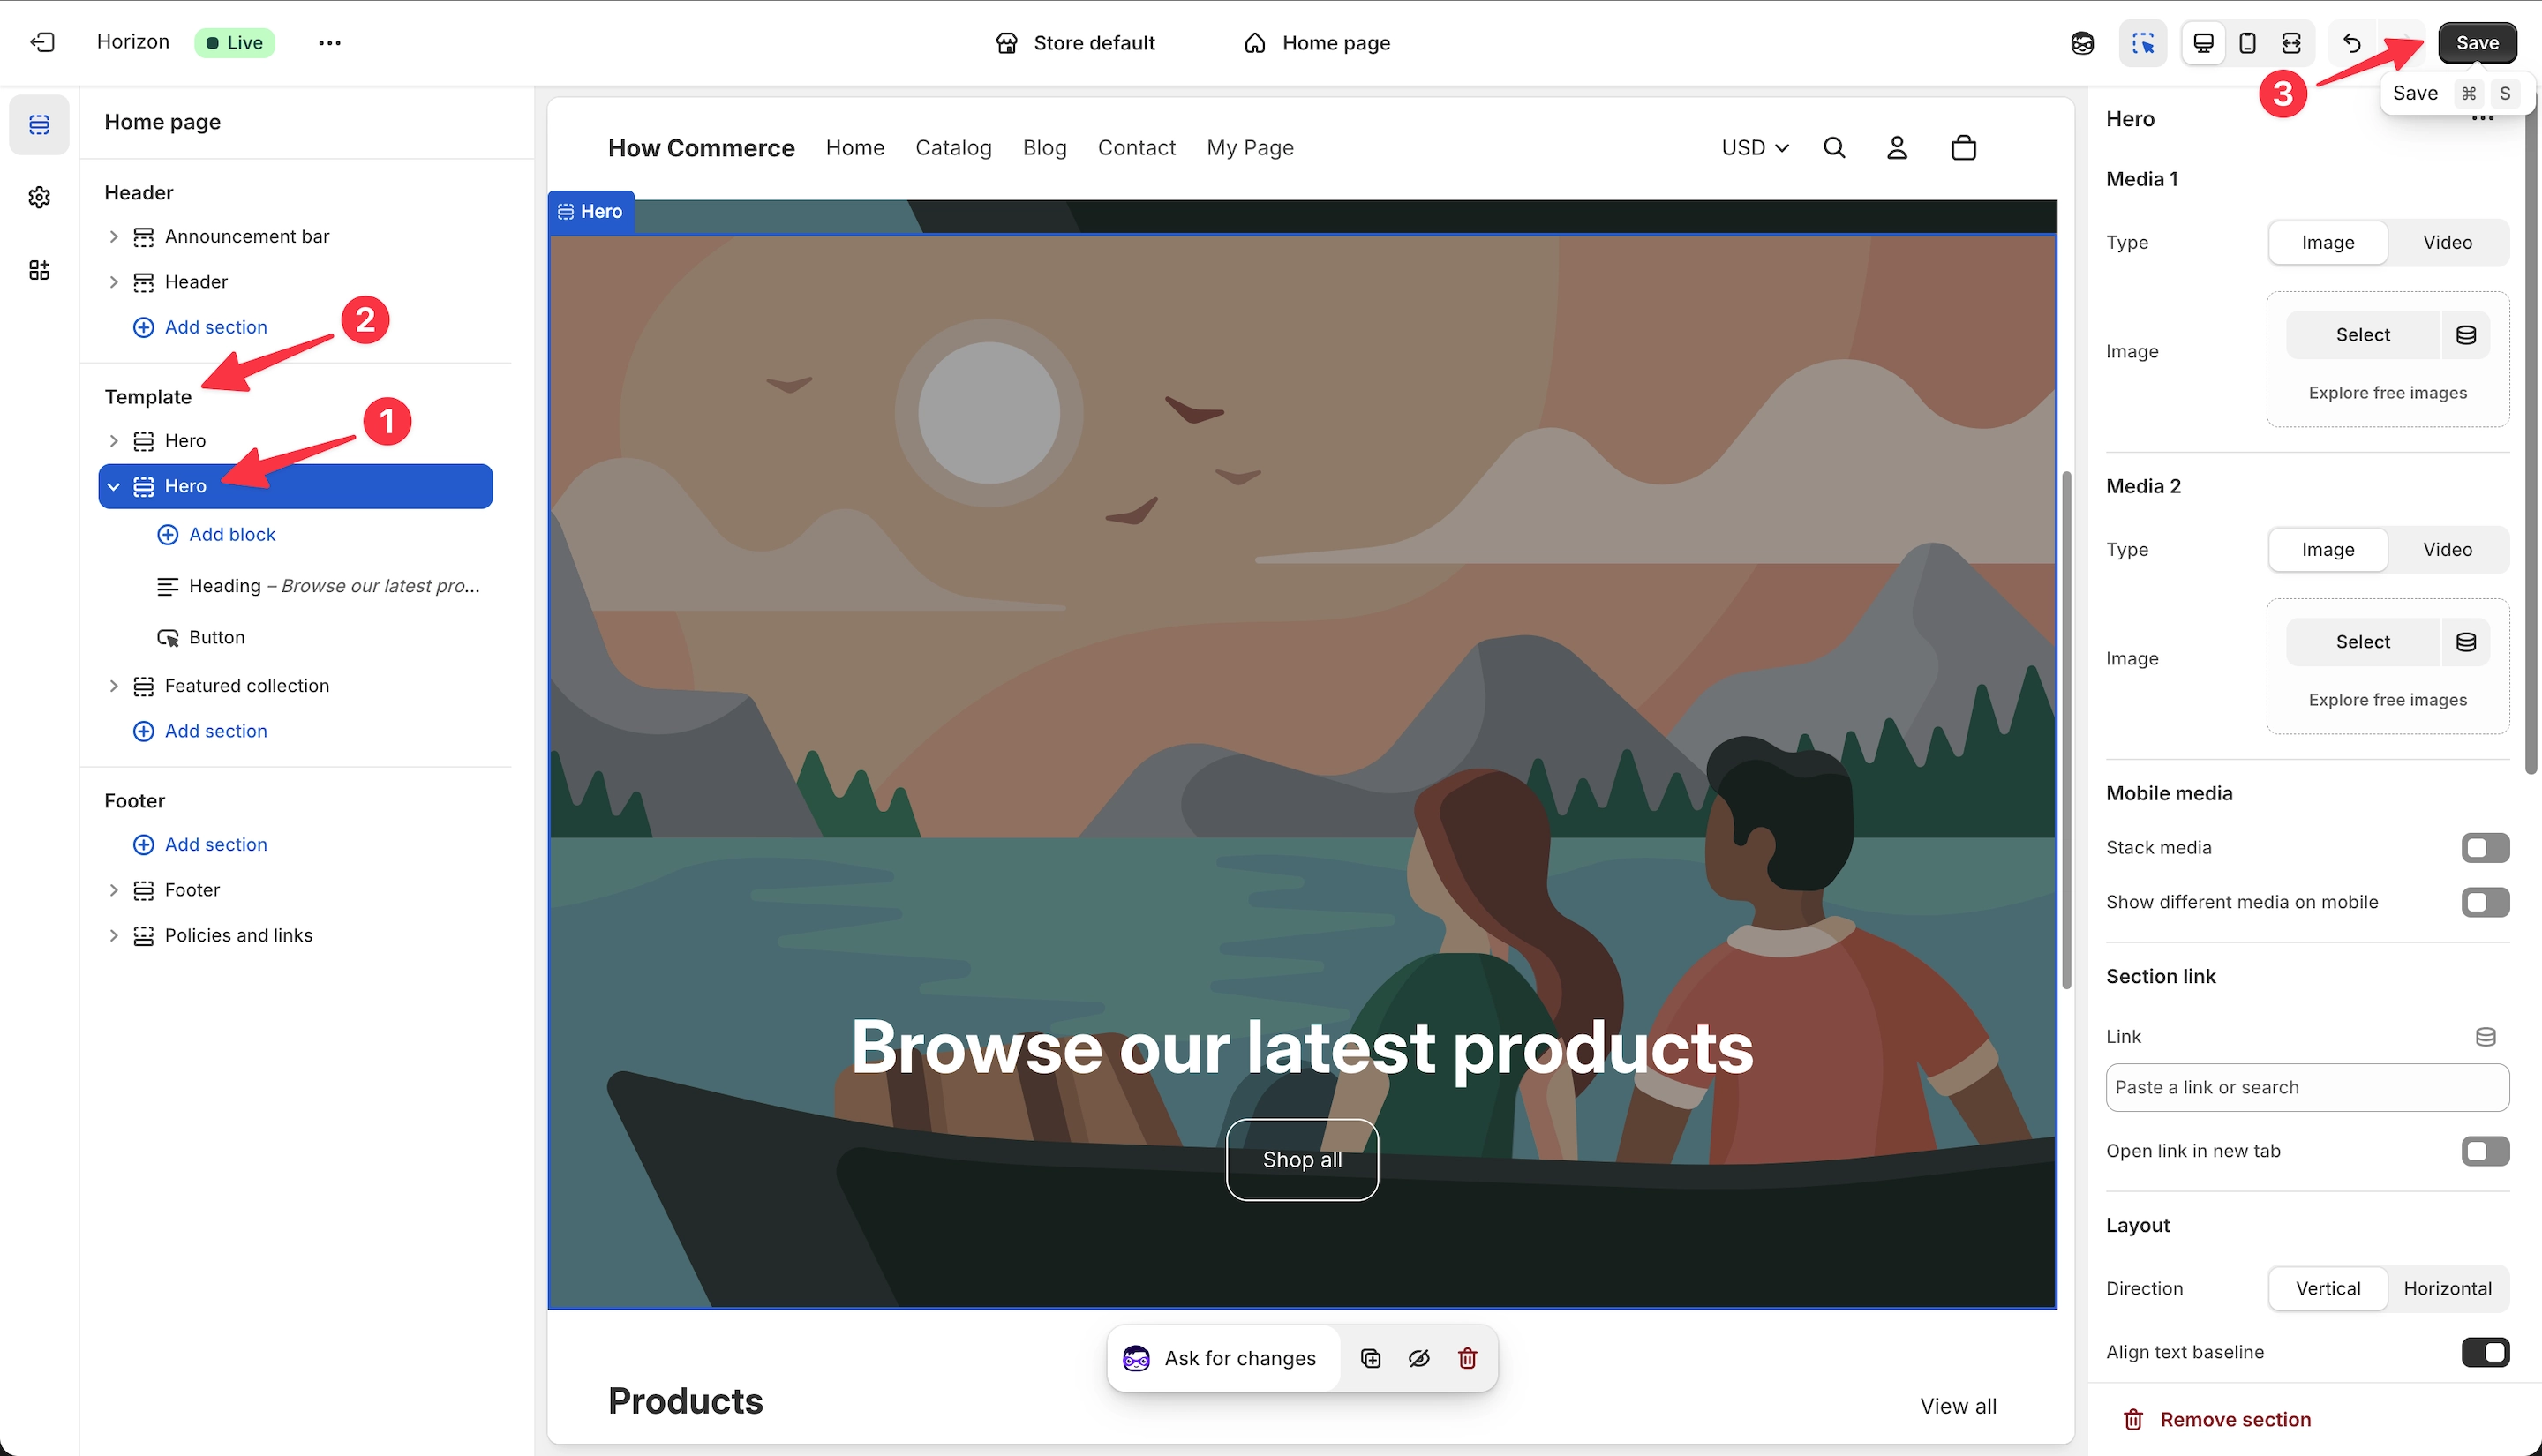The image size is (2542, 1456).
Task: Disable Align text baseline switch
Action: pyautogui.click(x=2485, y=1352)
